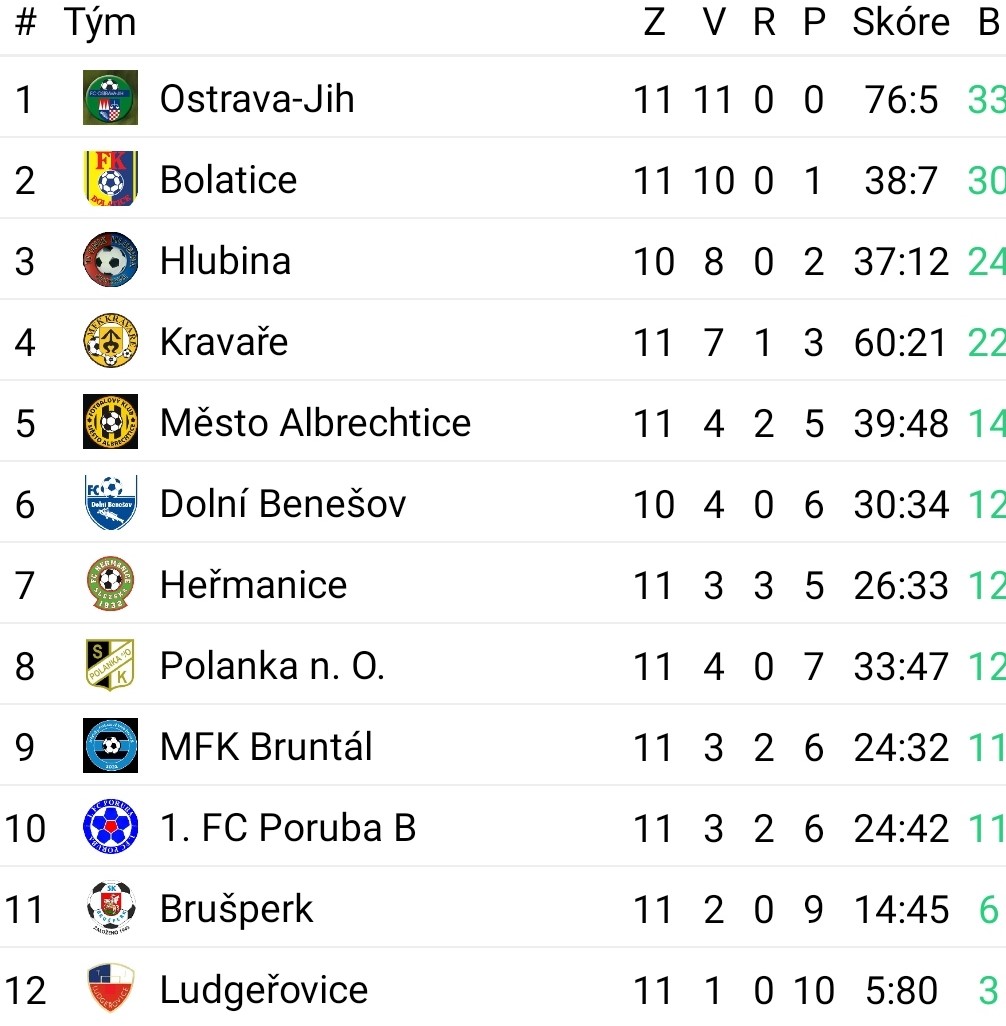This screenshot has width=1006, height=1026.
Task: Click the Kravaře yellow club badge
Action: (x=110, y=340)
